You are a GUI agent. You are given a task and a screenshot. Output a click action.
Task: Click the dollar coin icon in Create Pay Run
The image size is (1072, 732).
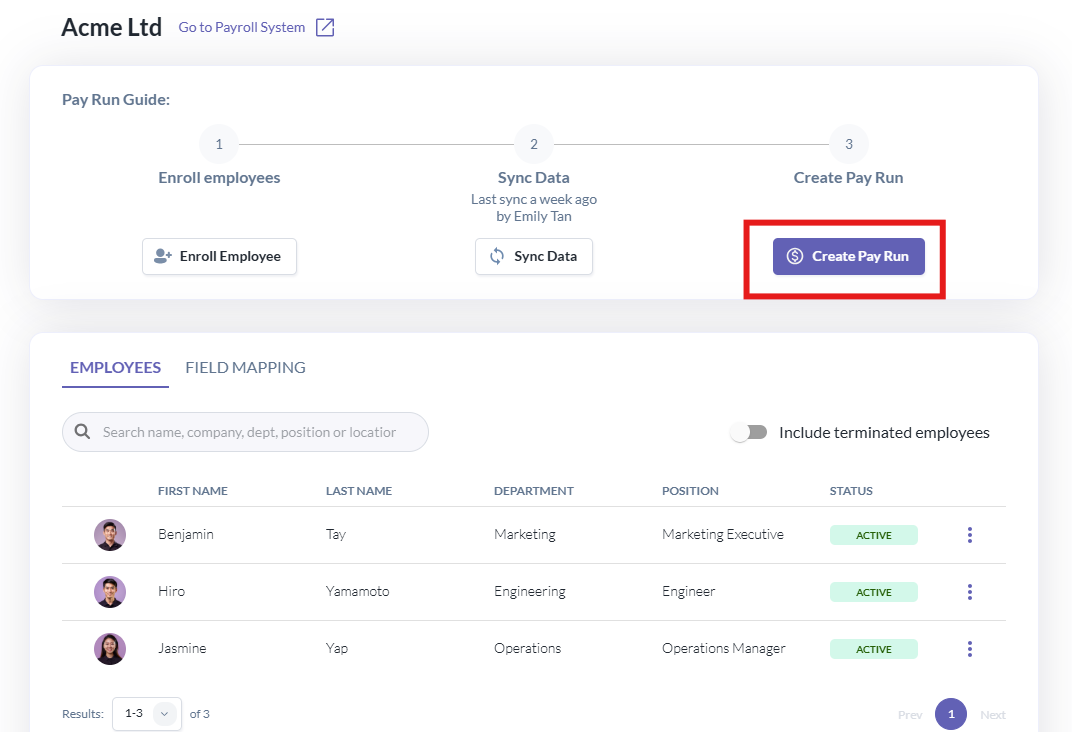point(794,256)
